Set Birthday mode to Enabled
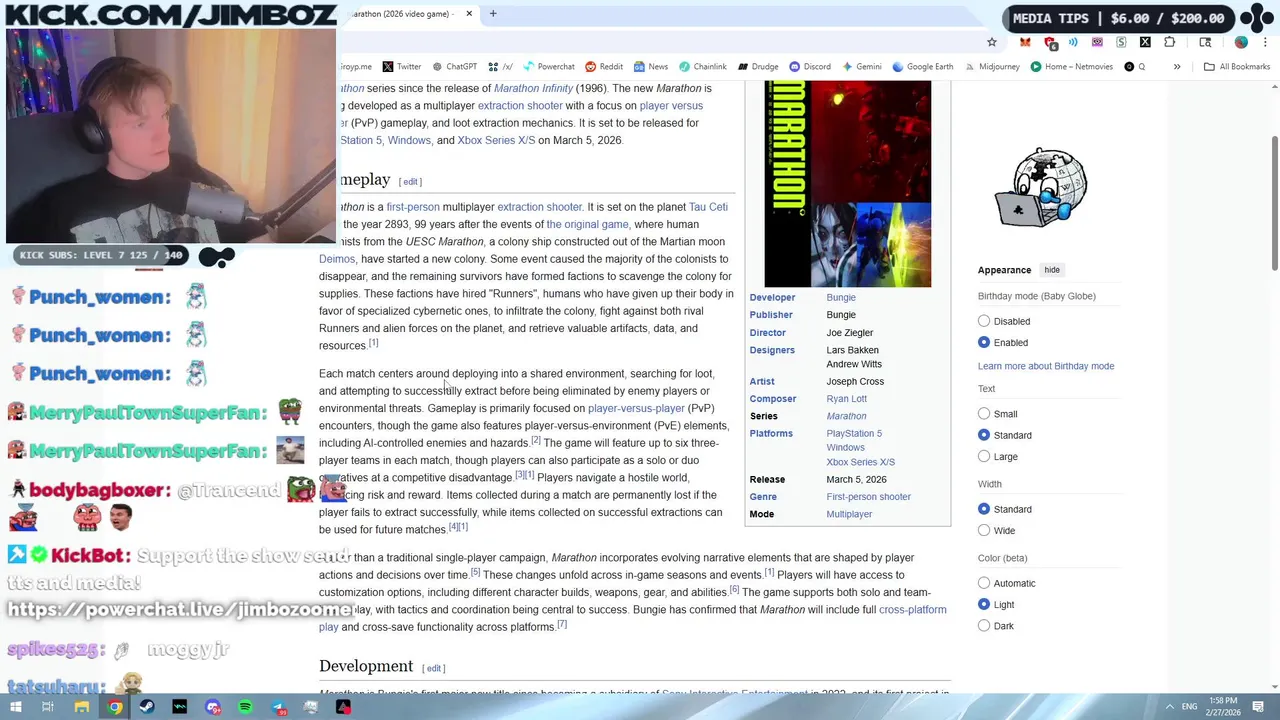The width and height of the screenshot is (1280, 720). (x=984, y=343)
